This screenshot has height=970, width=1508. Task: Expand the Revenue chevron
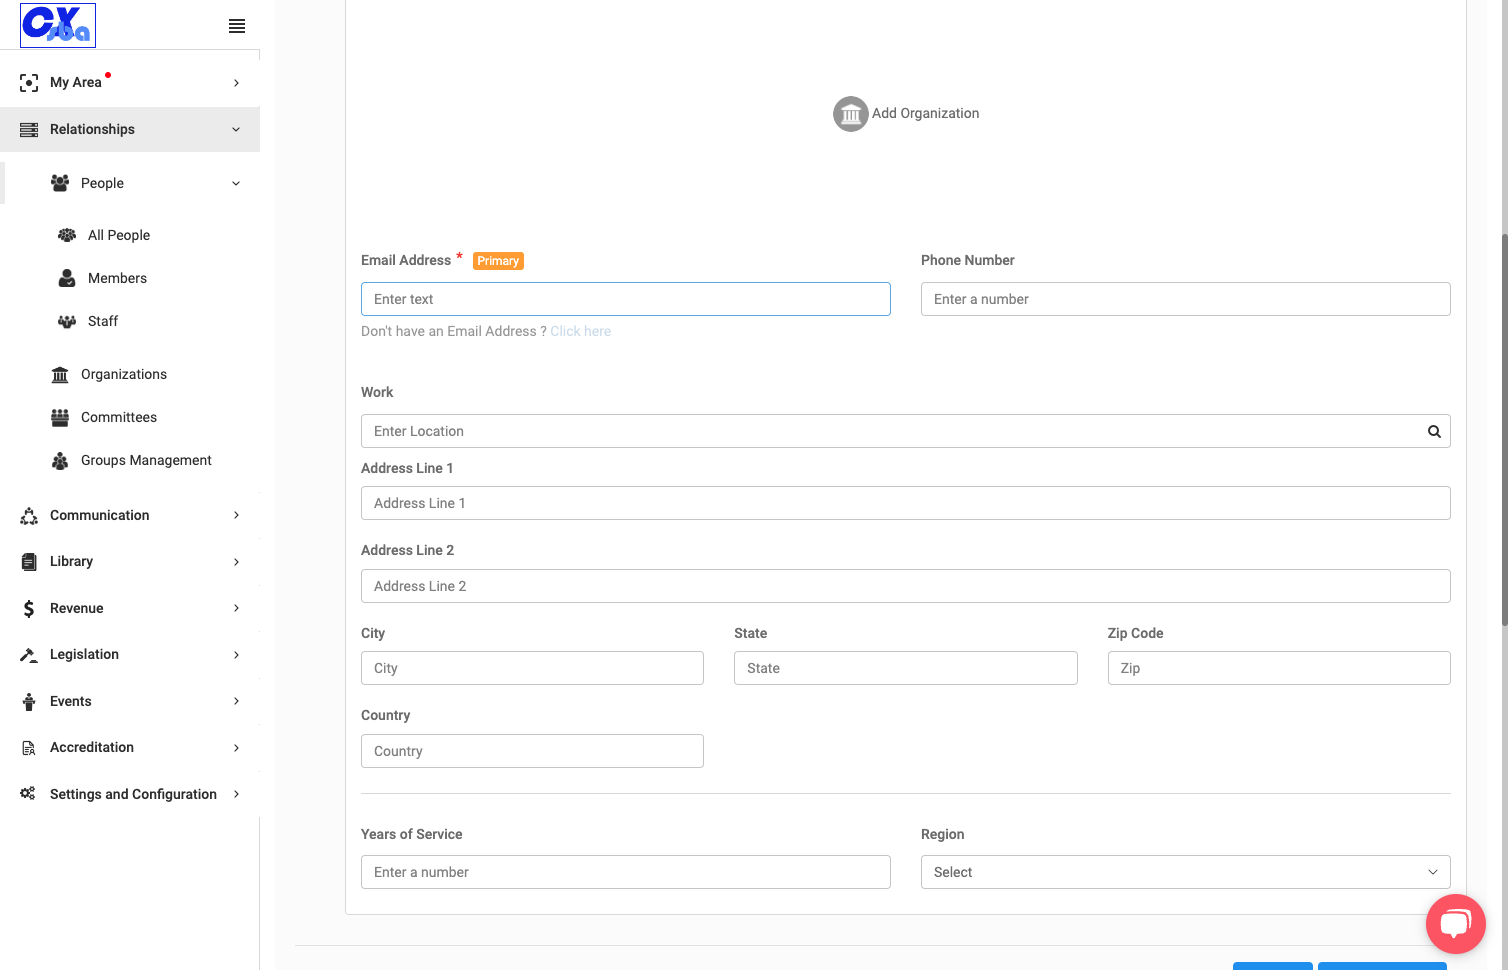(236, 608)
